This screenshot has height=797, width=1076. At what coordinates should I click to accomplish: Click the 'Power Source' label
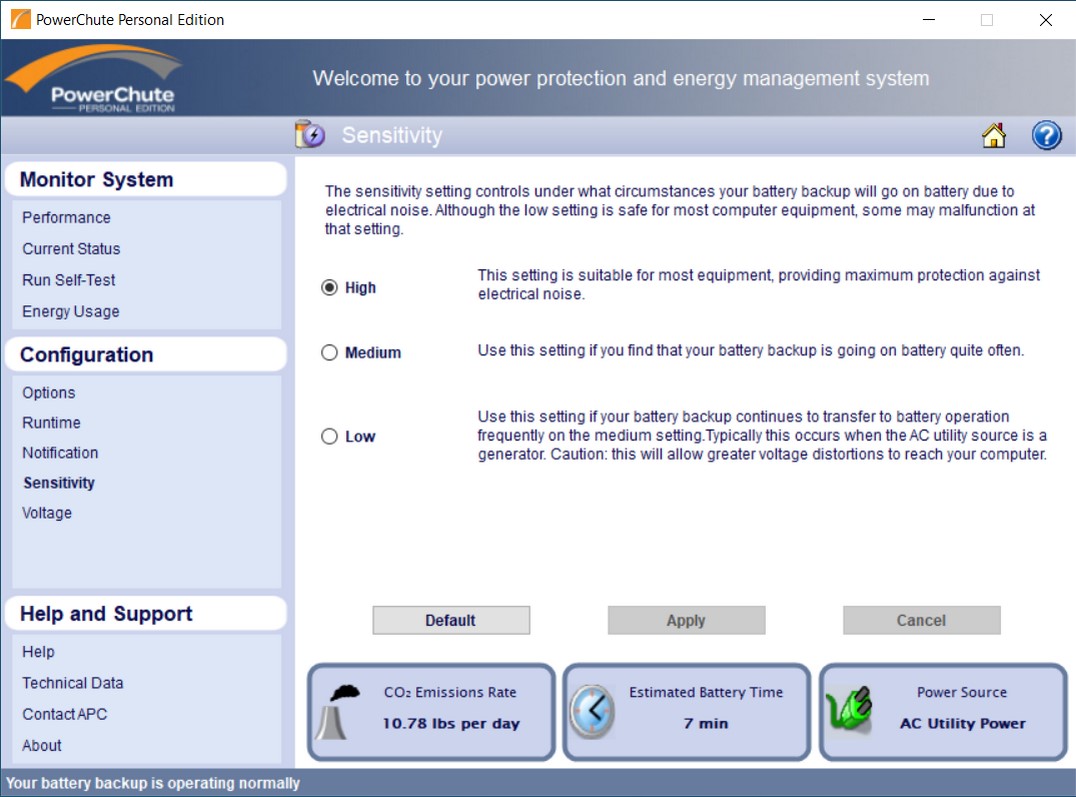pos(962,693)
